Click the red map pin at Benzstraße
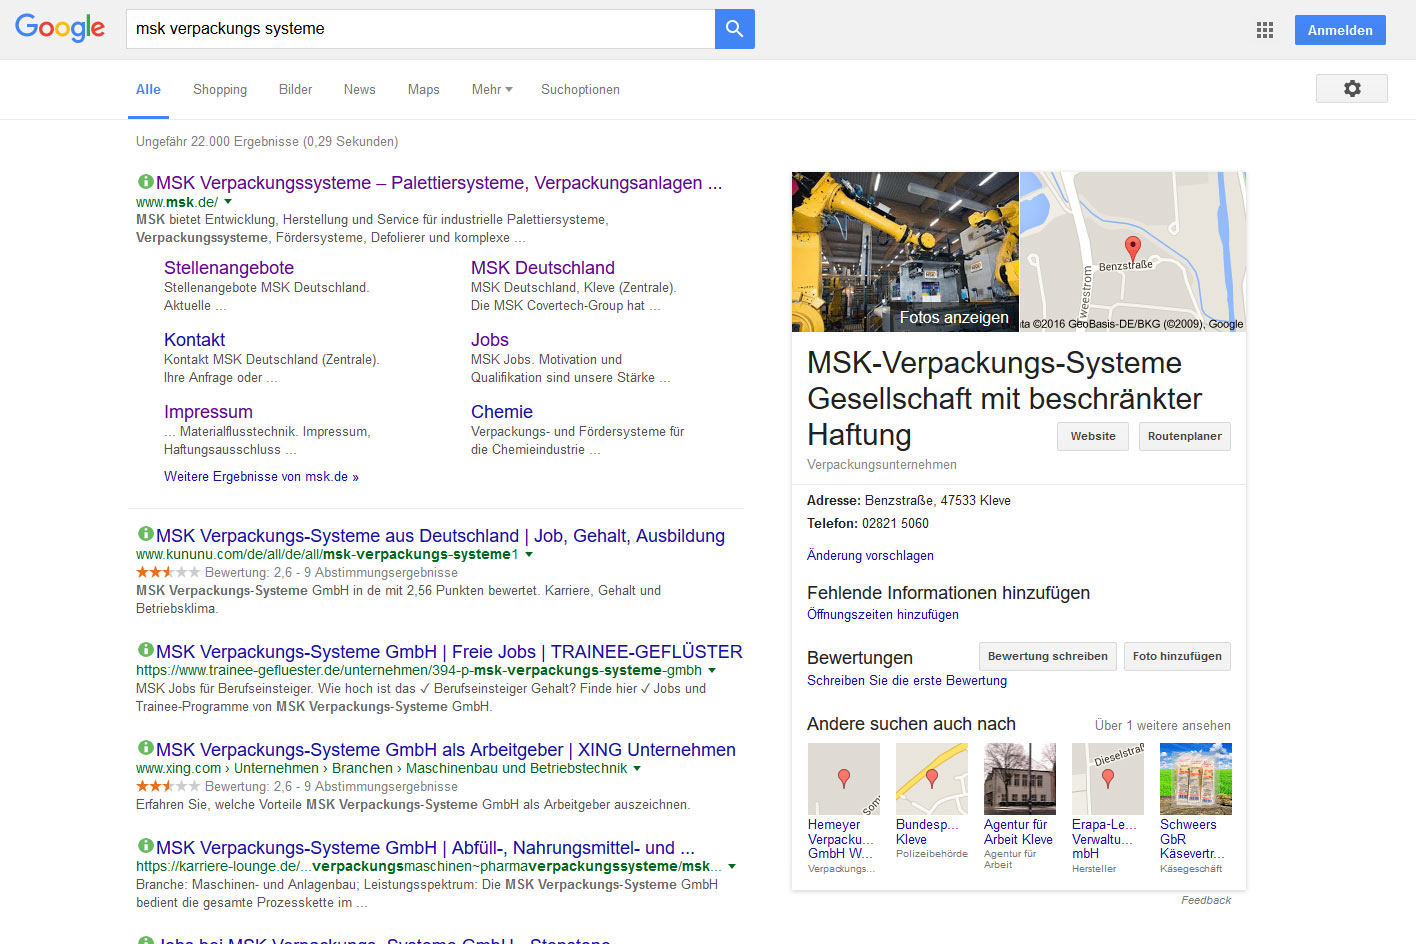The width and height of the screenshot is (1416, 944). coord(1132,247)
